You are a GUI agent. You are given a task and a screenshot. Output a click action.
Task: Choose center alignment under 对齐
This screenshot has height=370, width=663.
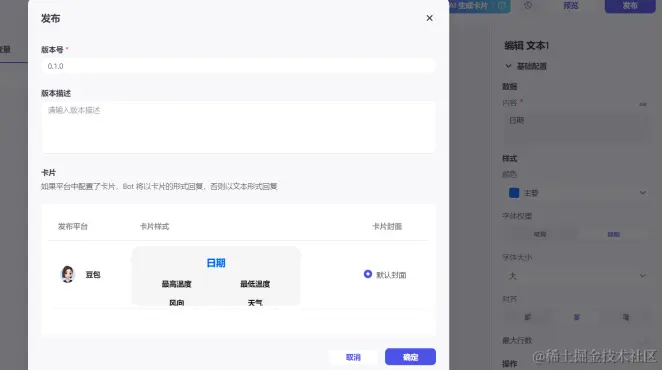pos(576,317)
